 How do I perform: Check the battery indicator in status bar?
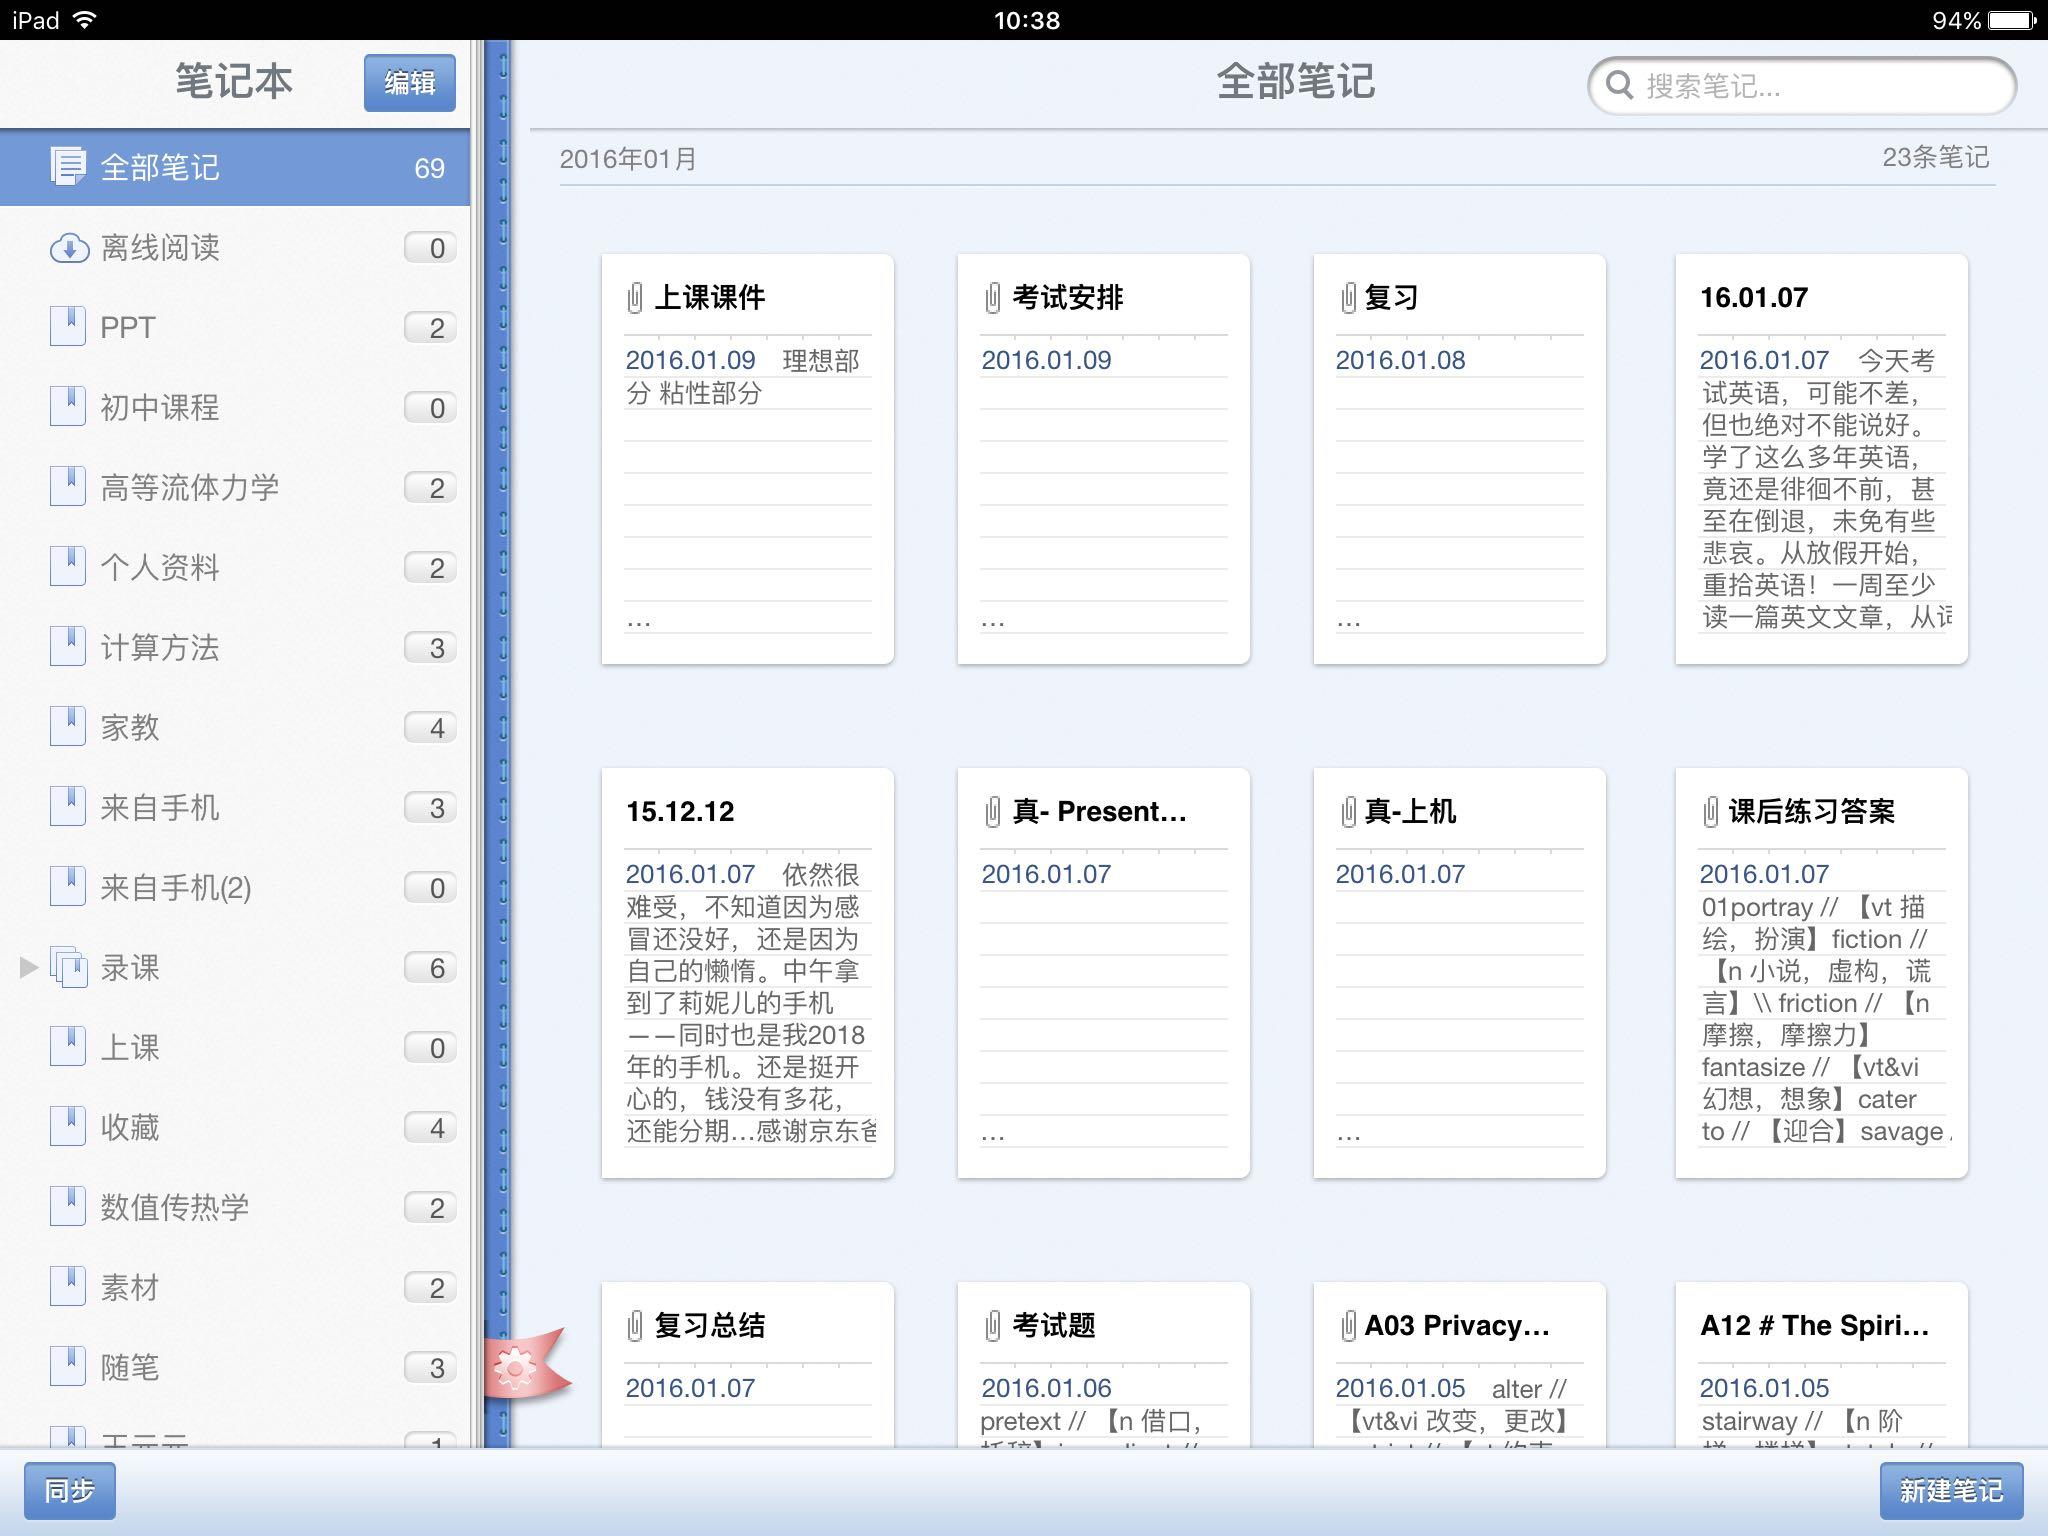pos(2013,20)
